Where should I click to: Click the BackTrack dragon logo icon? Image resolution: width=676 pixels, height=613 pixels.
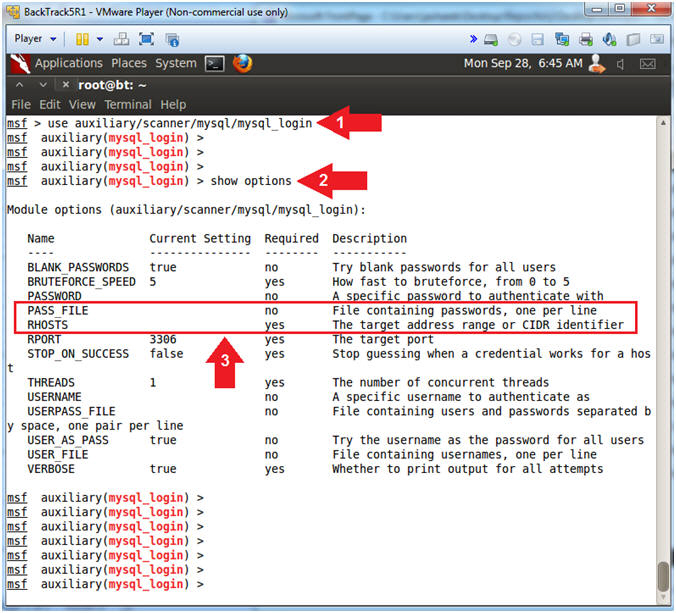(x=20, y=64)
